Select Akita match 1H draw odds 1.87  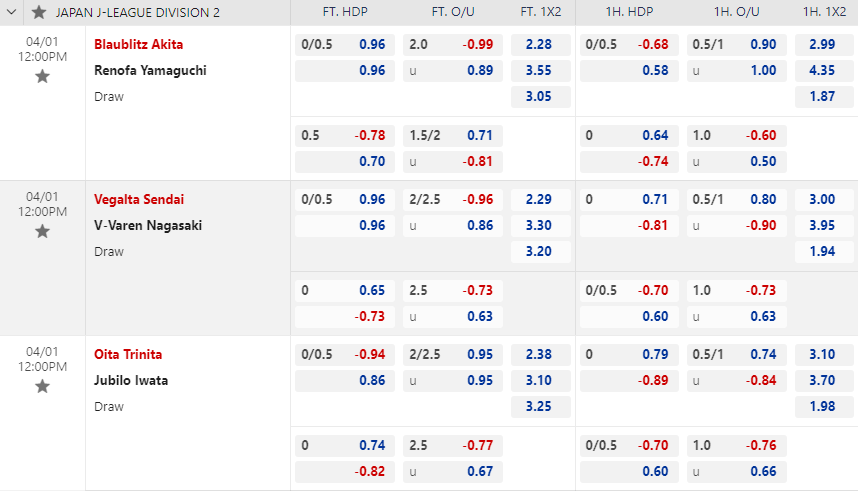click(824, 96)
